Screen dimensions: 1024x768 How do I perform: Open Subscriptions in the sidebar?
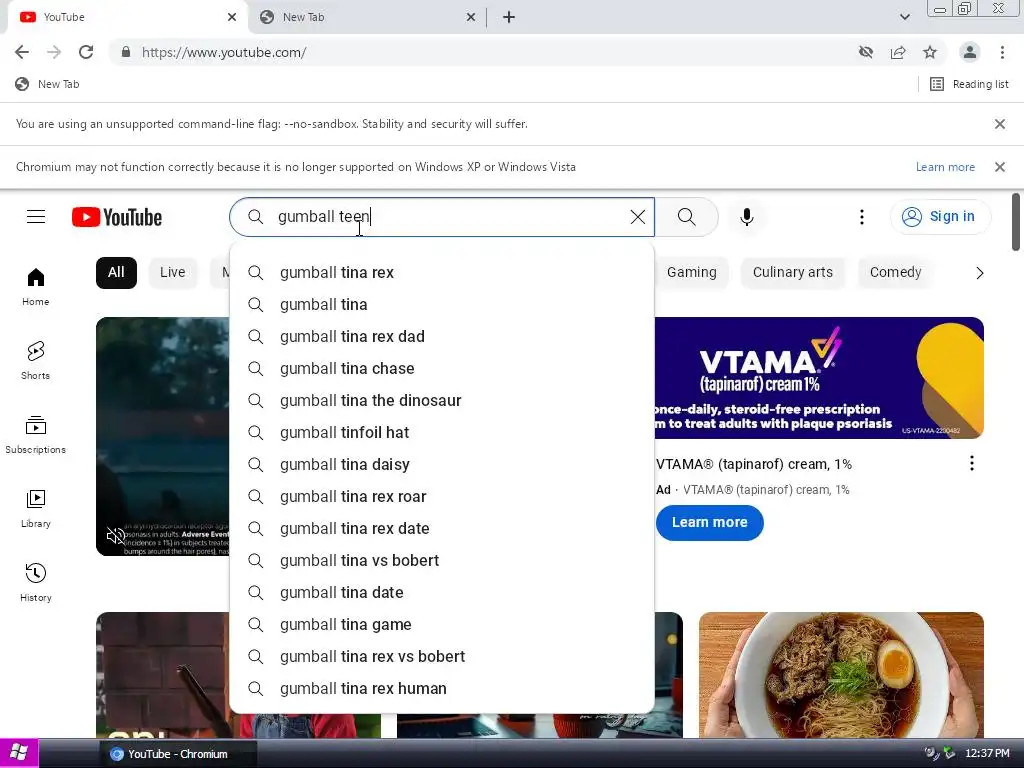click(x=35, y=434)
